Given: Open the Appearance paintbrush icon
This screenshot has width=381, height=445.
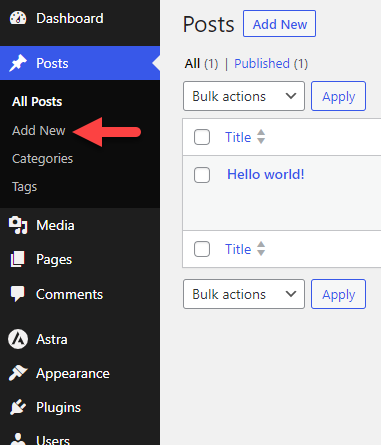Looking at the screenshot, I should [18, 373].
